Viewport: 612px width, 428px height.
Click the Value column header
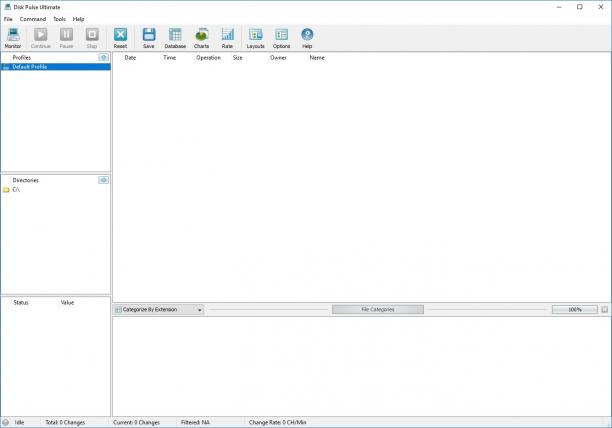pyautogui.click(x=68, y=302)
